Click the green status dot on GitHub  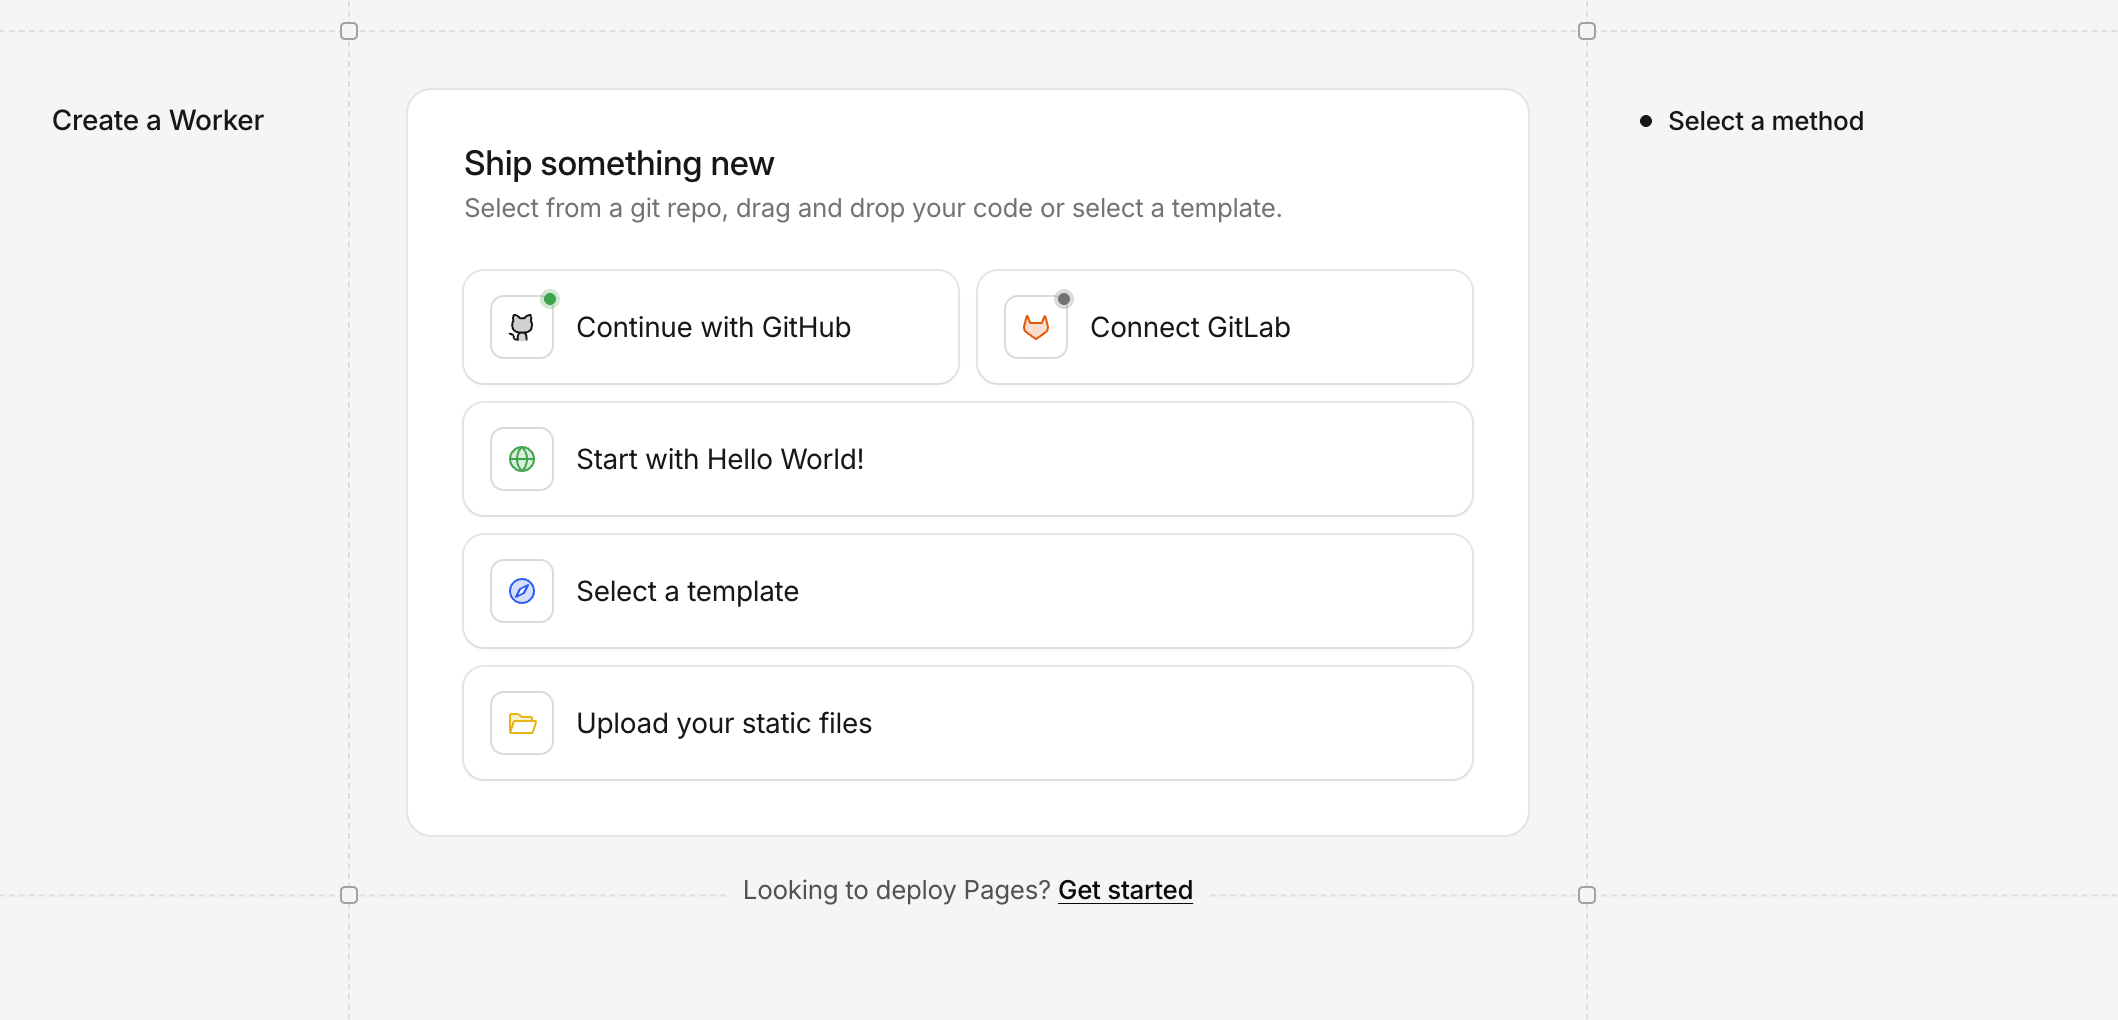tap(550, 299)
